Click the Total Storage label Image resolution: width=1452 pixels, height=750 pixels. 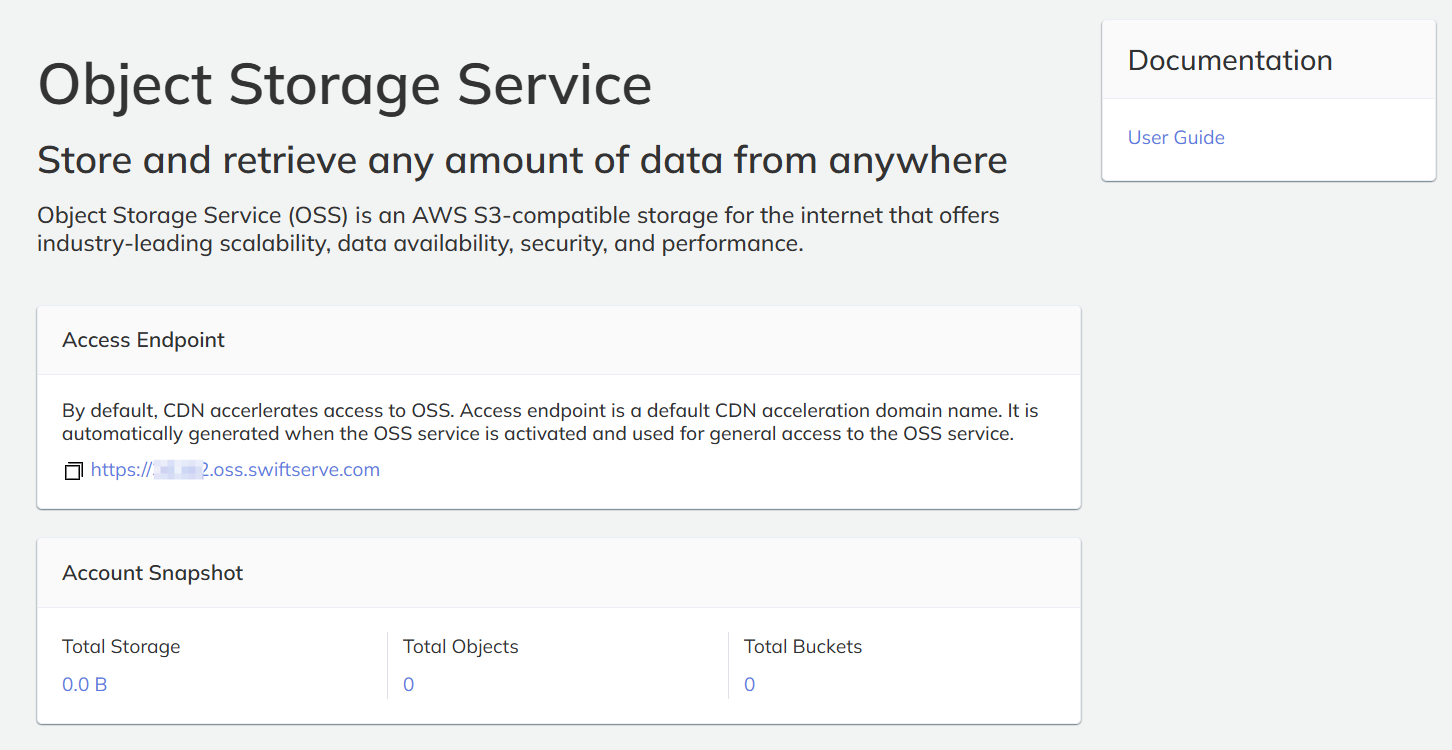121,647
